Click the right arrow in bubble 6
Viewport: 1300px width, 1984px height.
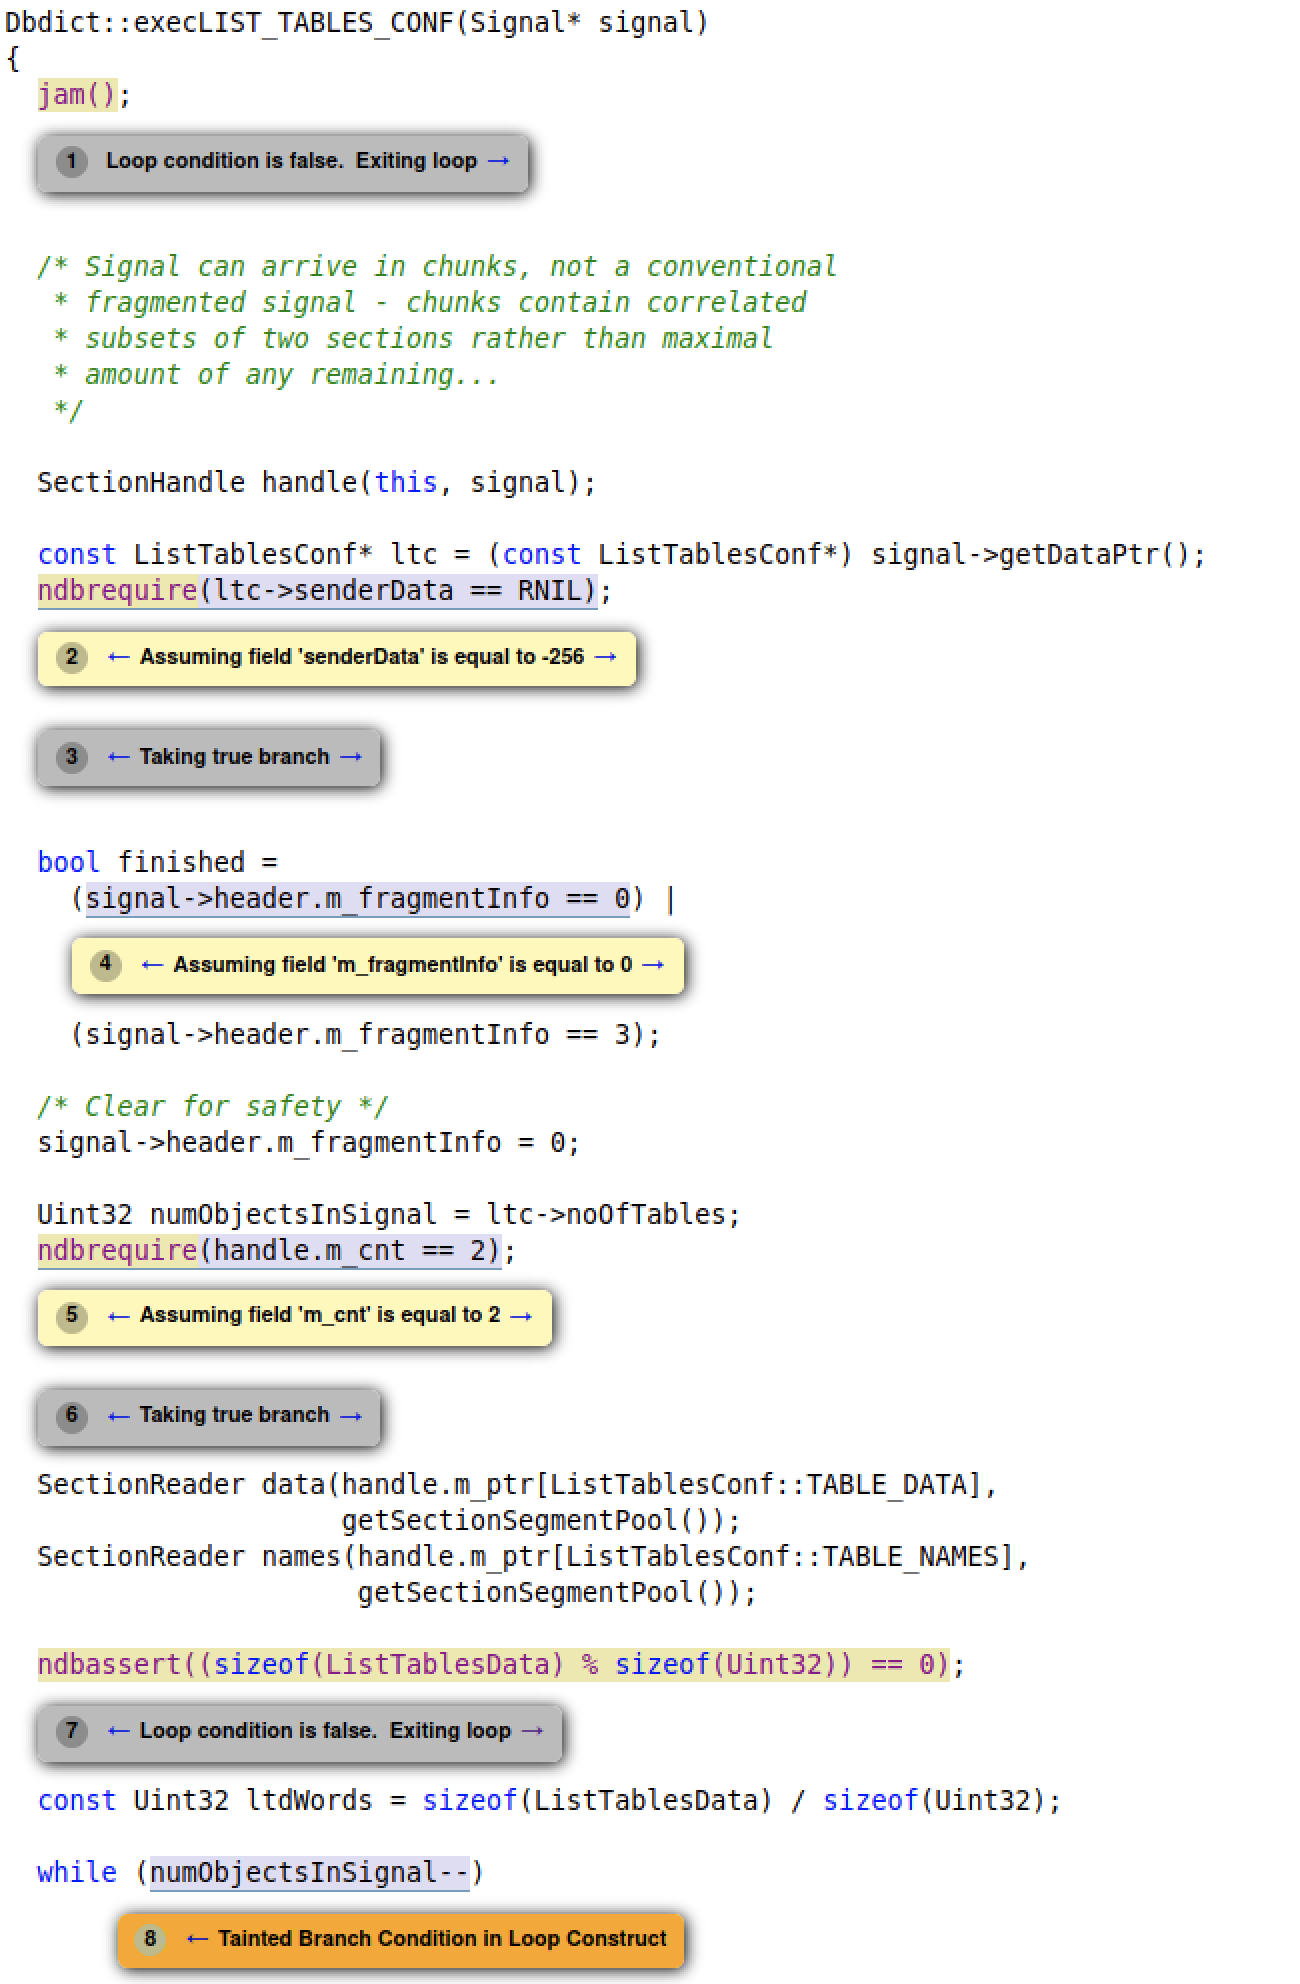point(350,1415)
